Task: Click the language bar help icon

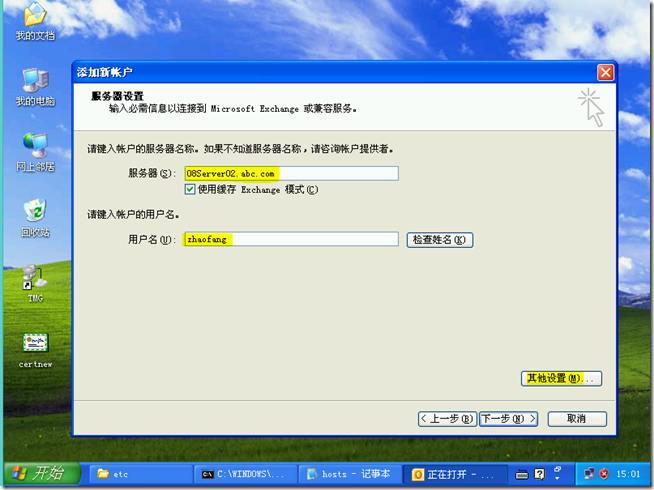Action: point(540,474)
